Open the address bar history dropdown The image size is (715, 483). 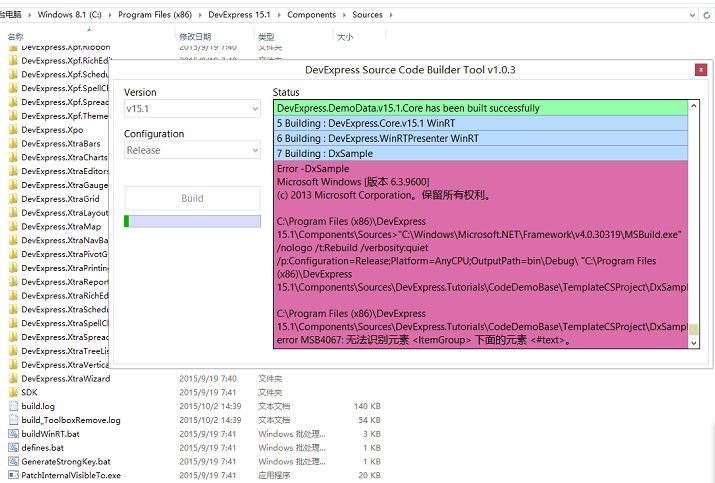[x=692, y=15]
